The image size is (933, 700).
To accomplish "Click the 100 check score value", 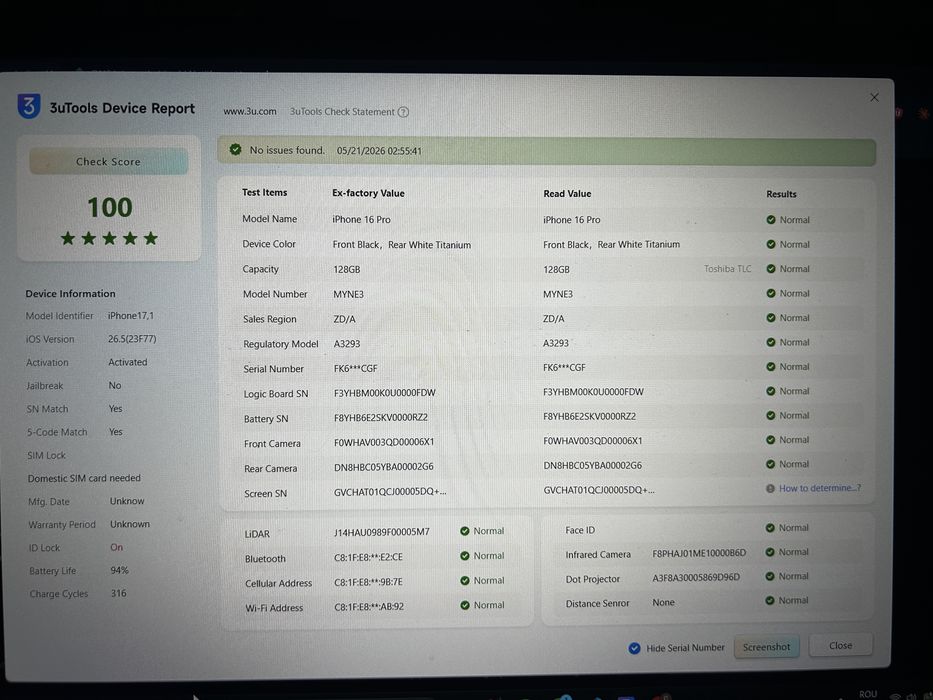I will [109, 207].
